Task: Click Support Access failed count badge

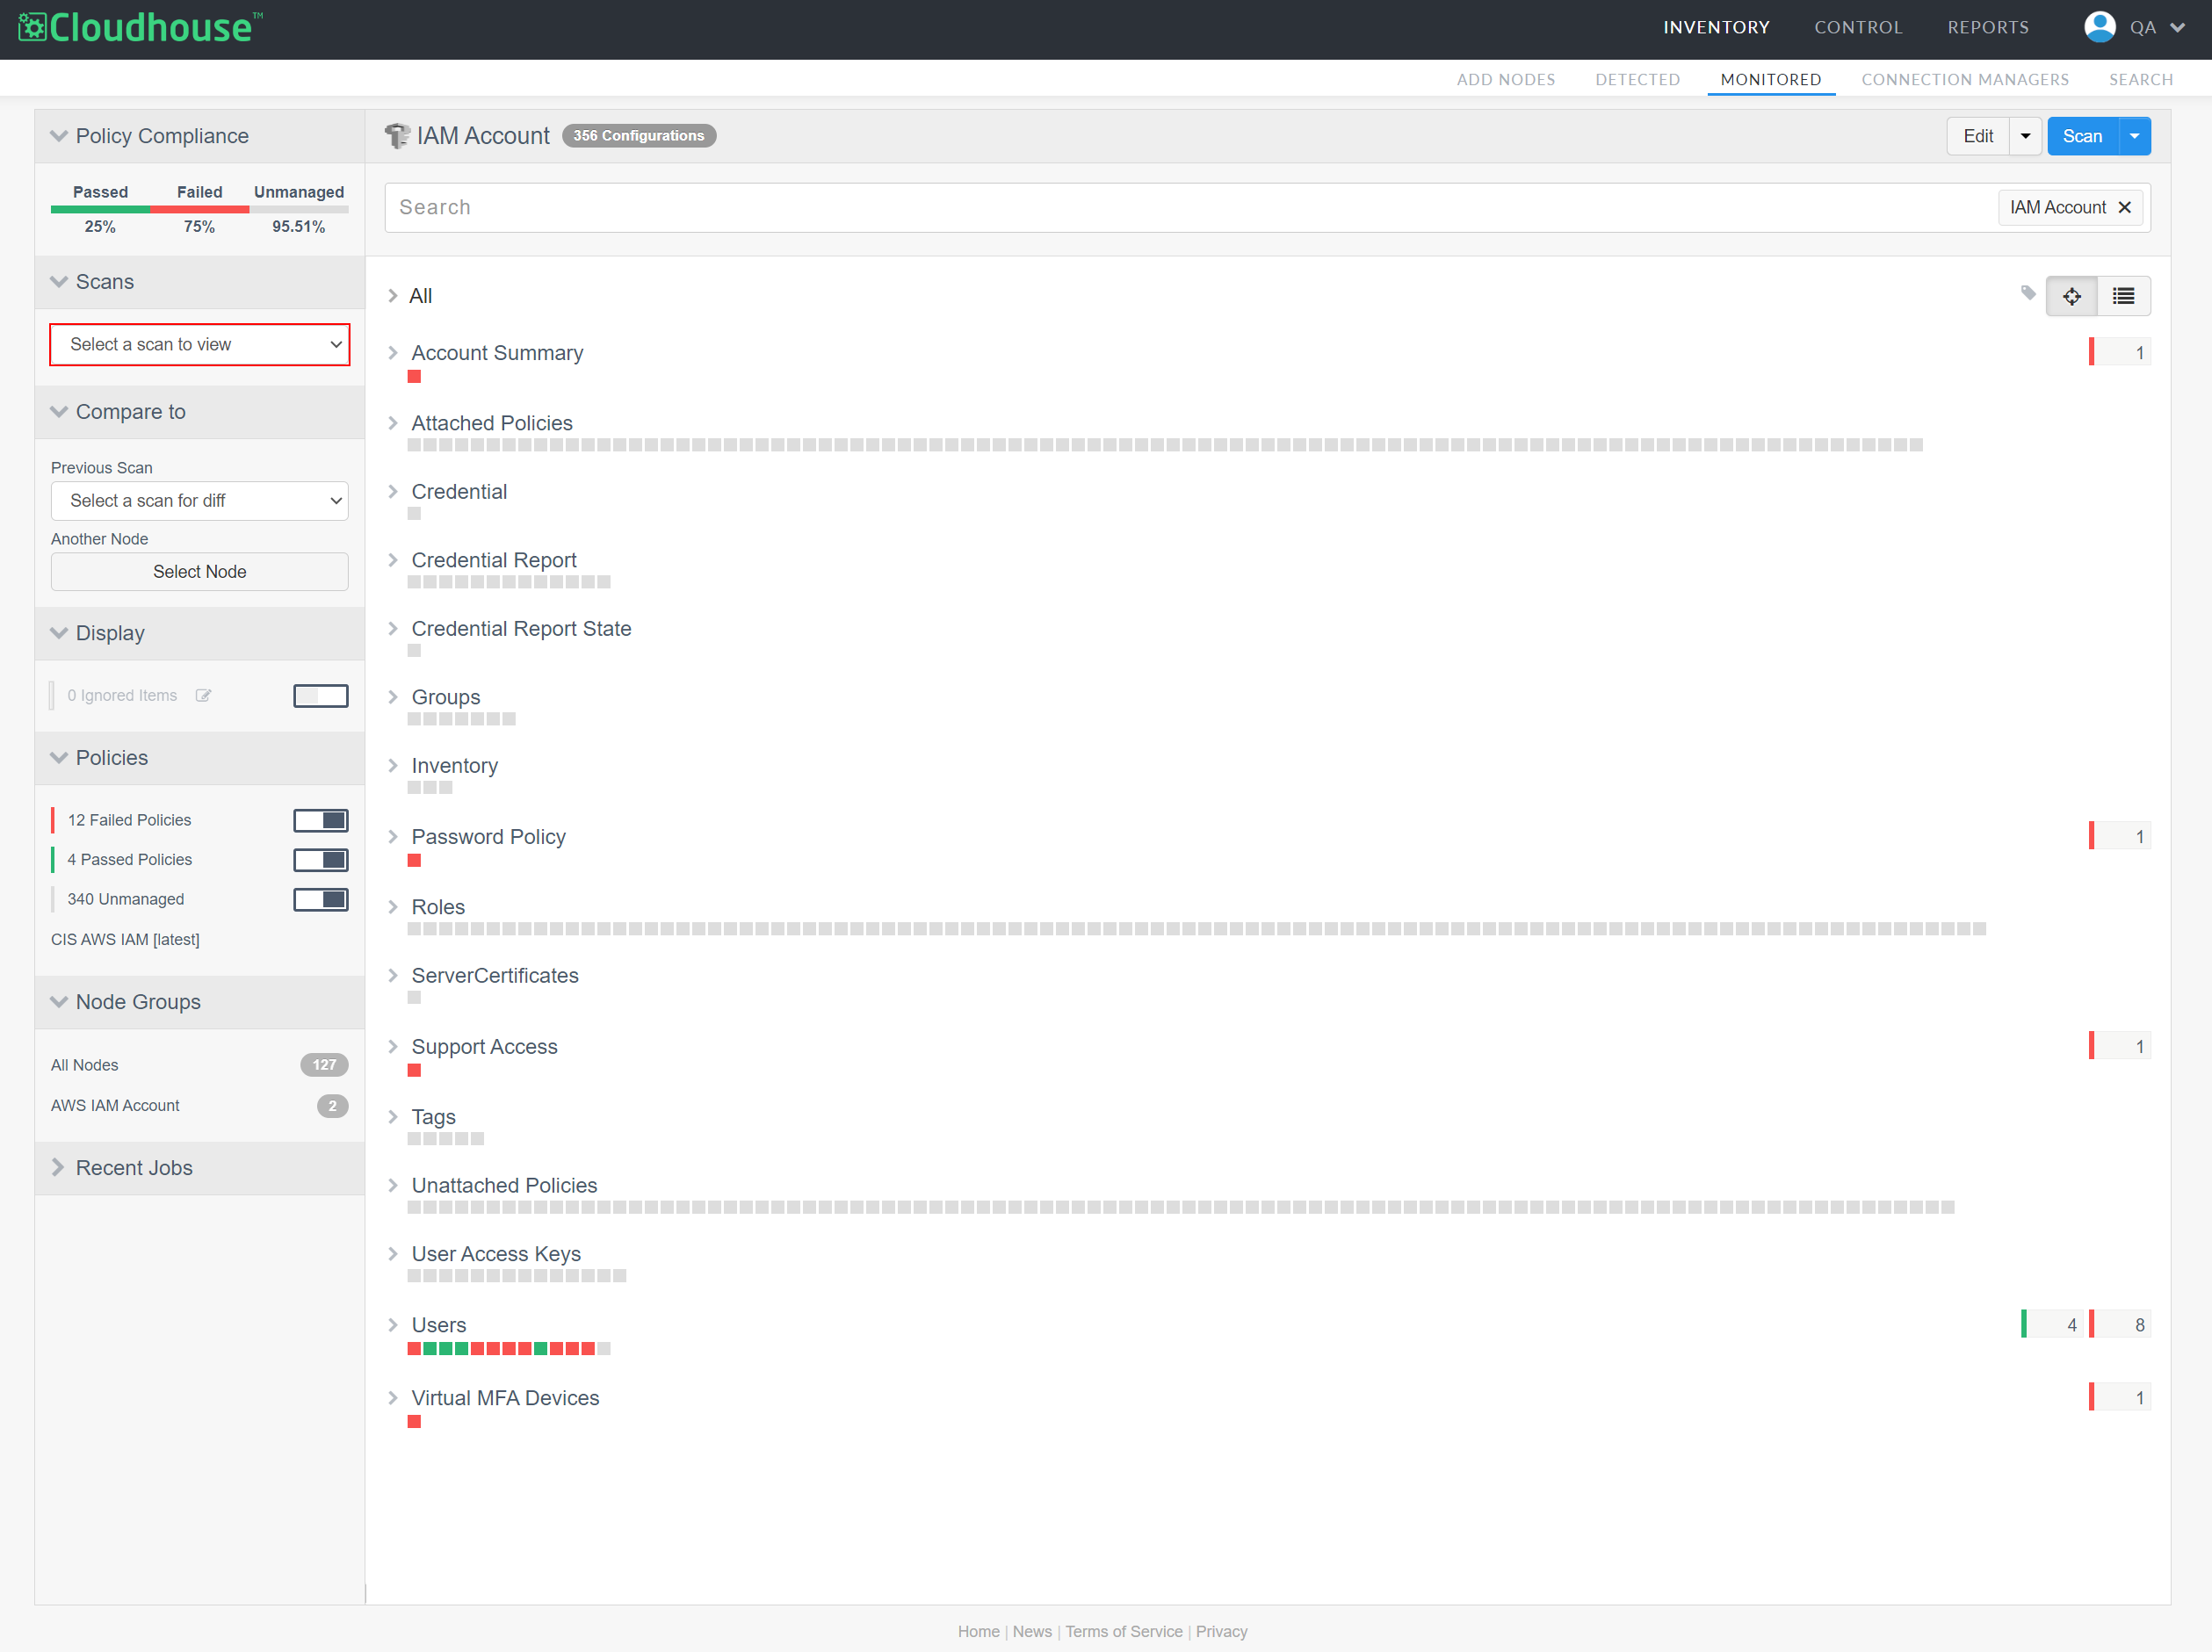Action: click(2119, 1046)
